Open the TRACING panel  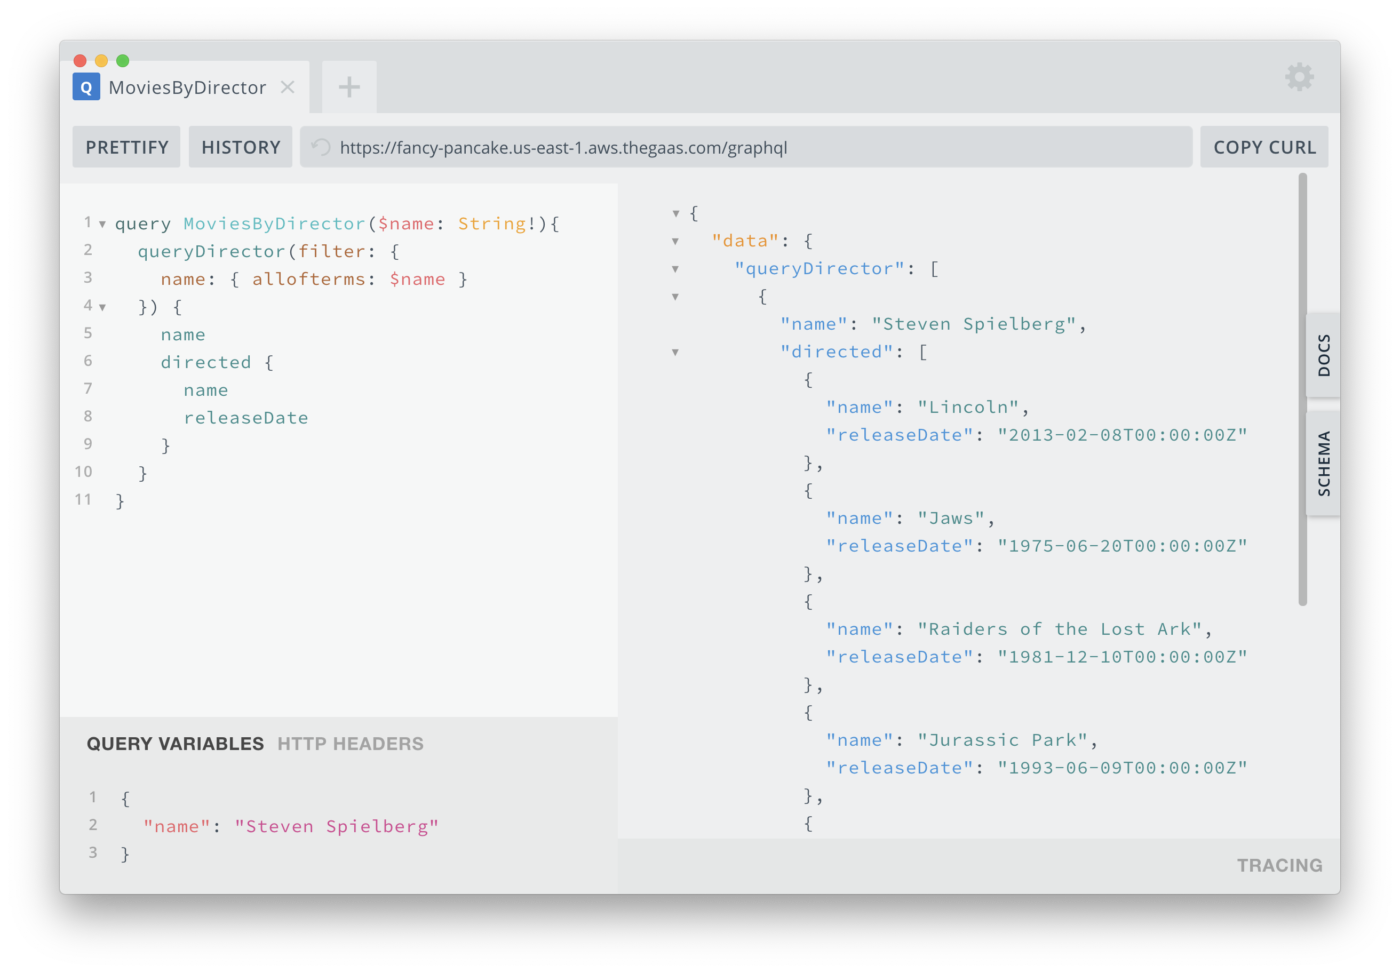pos(1280,865)
